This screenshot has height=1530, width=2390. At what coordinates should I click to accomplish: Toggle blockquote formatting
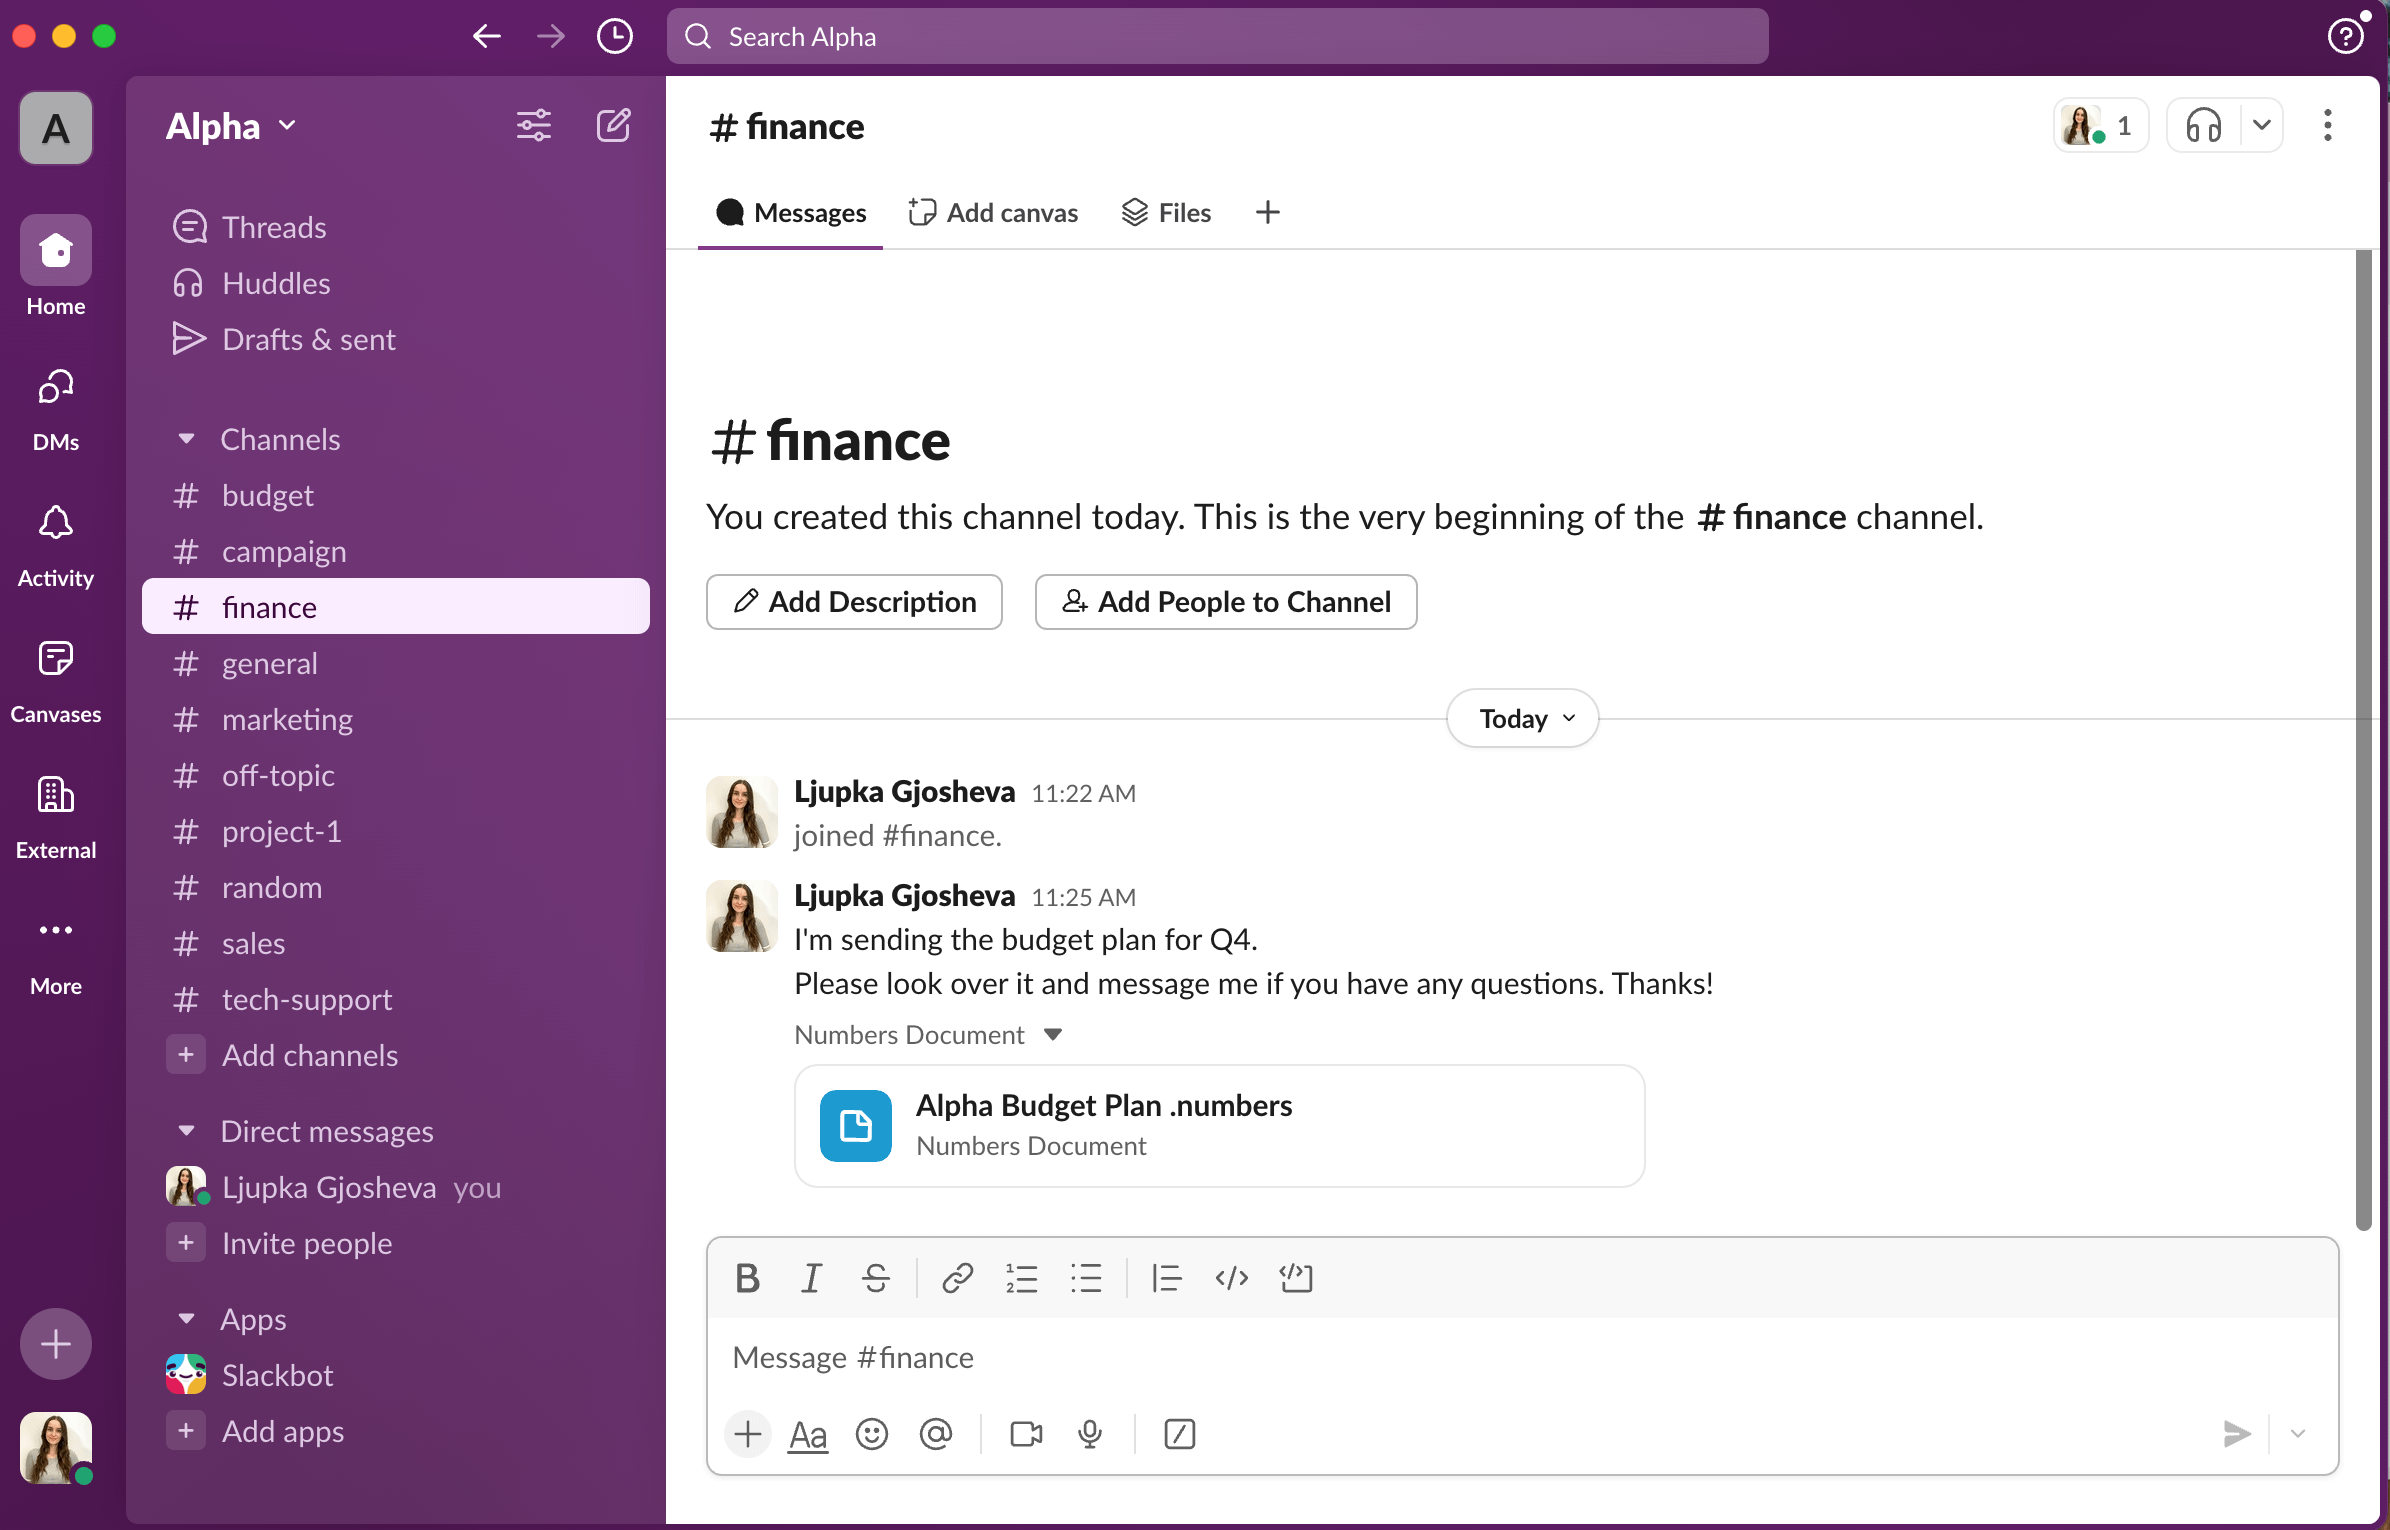[1167, 1278]
